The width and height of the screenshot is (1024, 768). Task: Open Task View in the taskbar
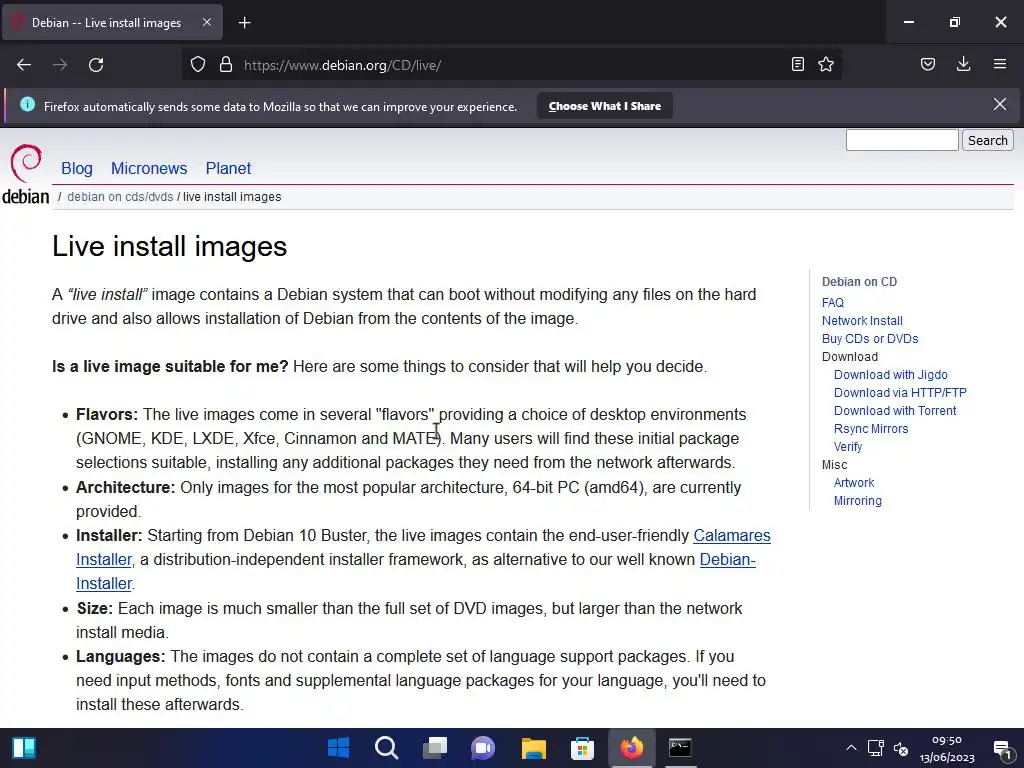pyautogui.click(x=435, y=748)
